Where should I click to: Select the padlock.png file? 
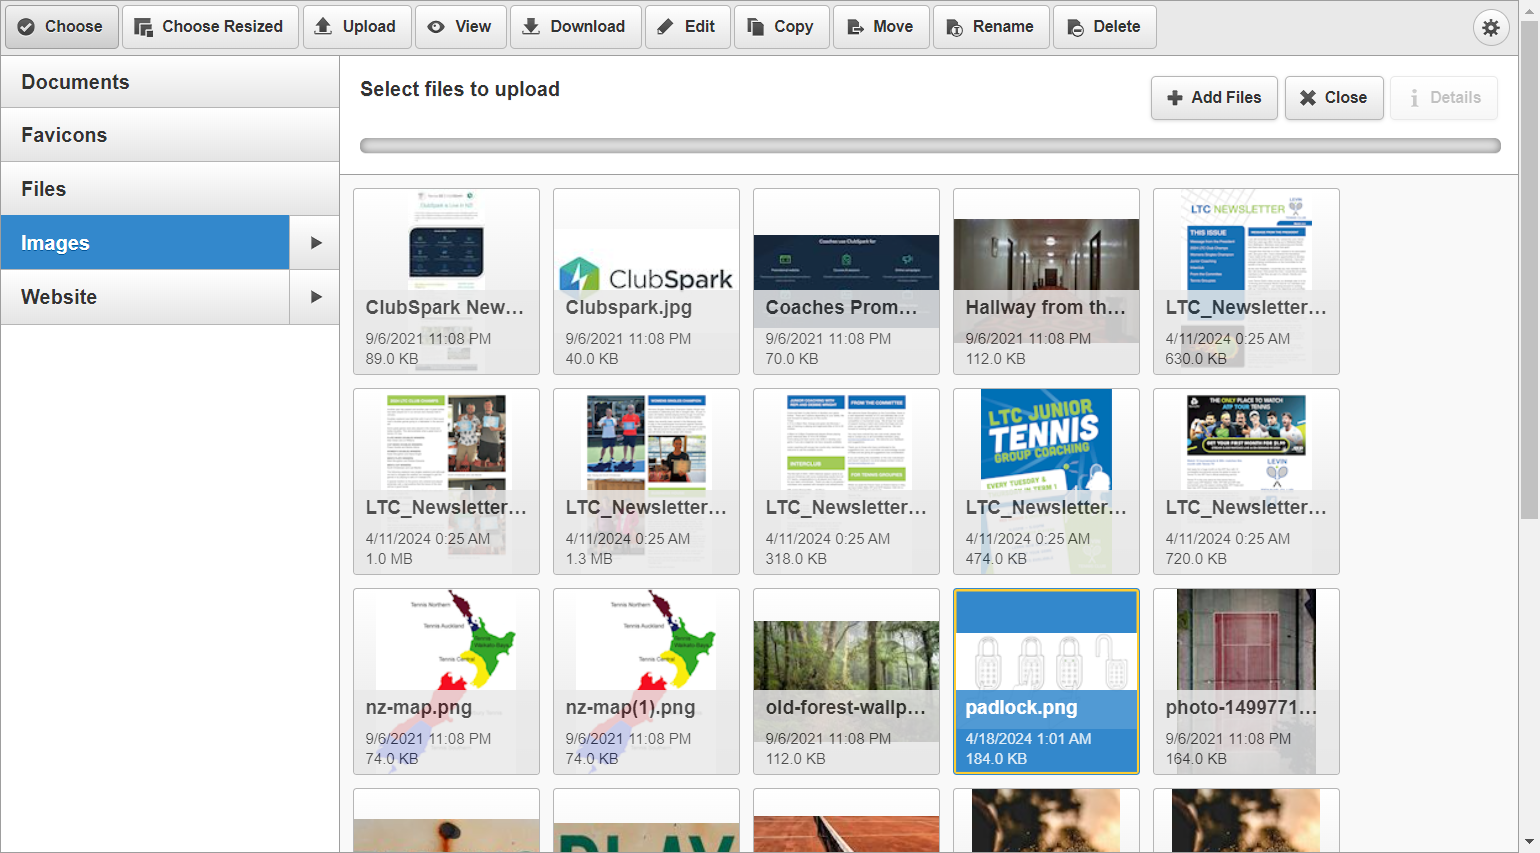click(1046, 681)
